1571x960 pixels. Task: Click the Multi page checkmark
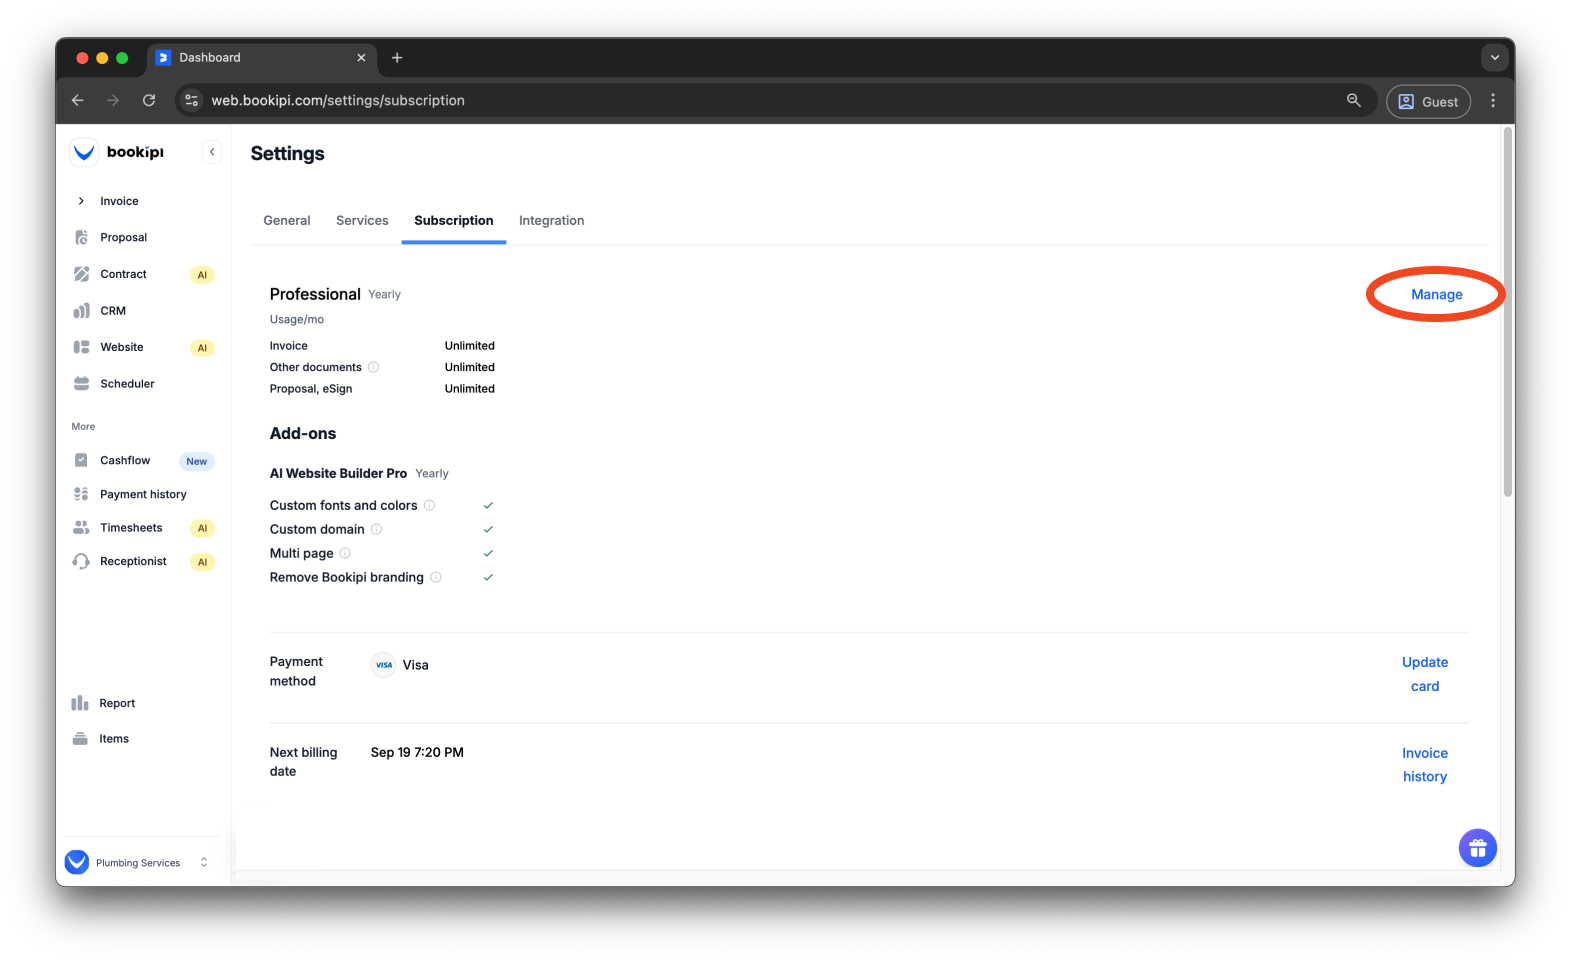click(x=488, y=553)
